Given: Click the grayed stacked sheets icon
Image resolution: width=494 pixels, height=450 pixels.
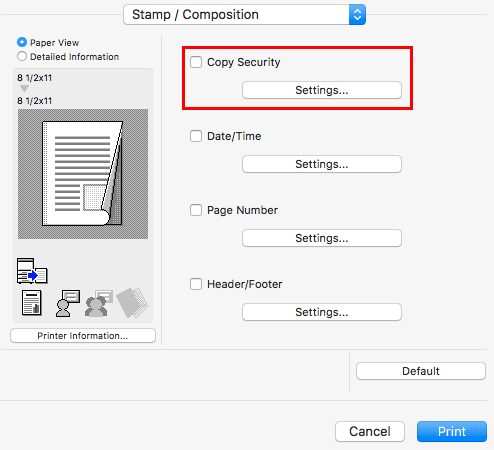Looking at the screenshot, I should [x=132, y=303].
